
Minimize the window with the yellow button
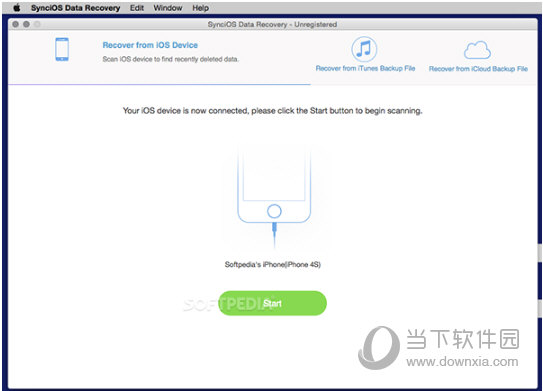click(x=26, y=24)
